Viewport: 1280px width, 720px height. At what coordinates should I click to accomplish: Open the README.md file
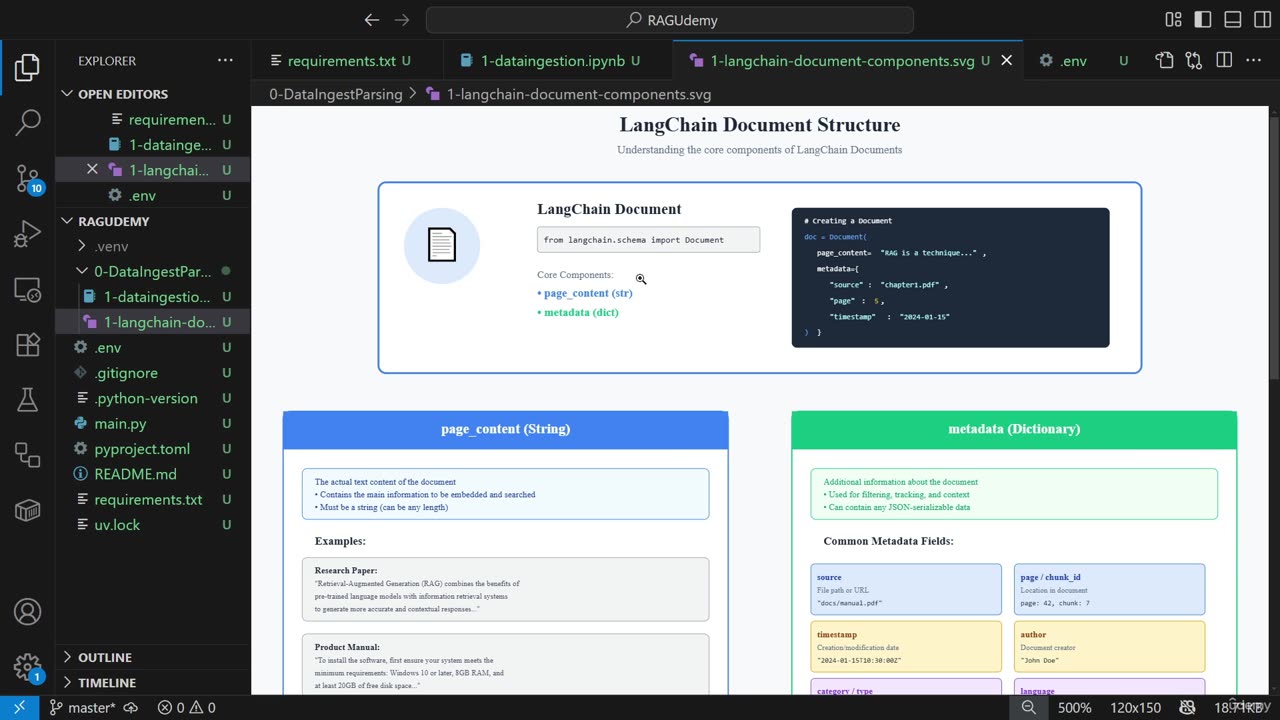(152, 474)
